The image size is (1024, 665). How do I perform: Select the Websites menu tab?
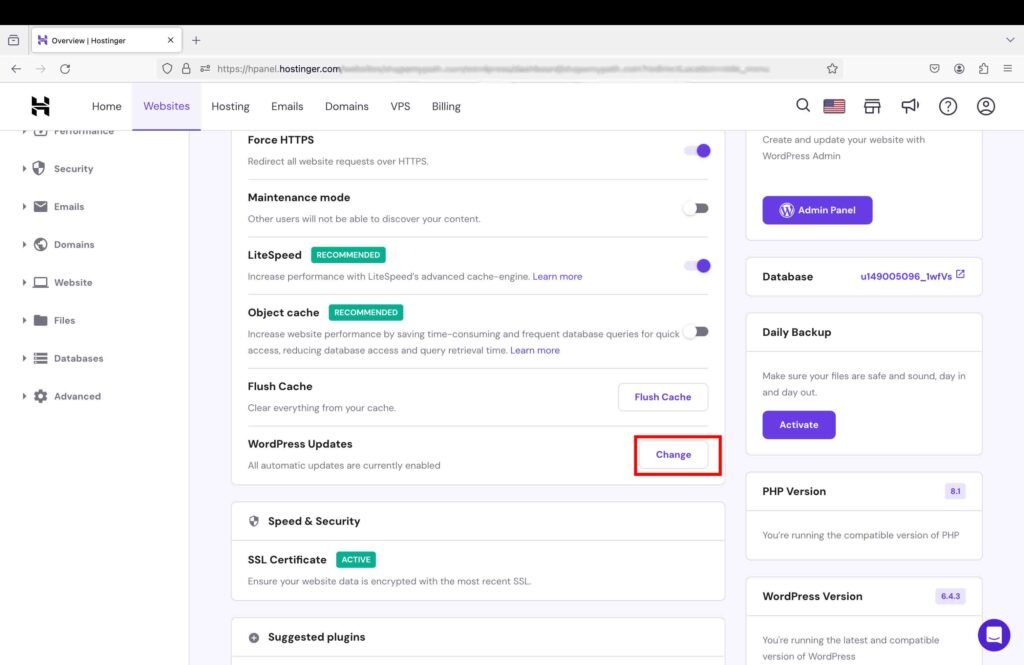pos(167,106)
